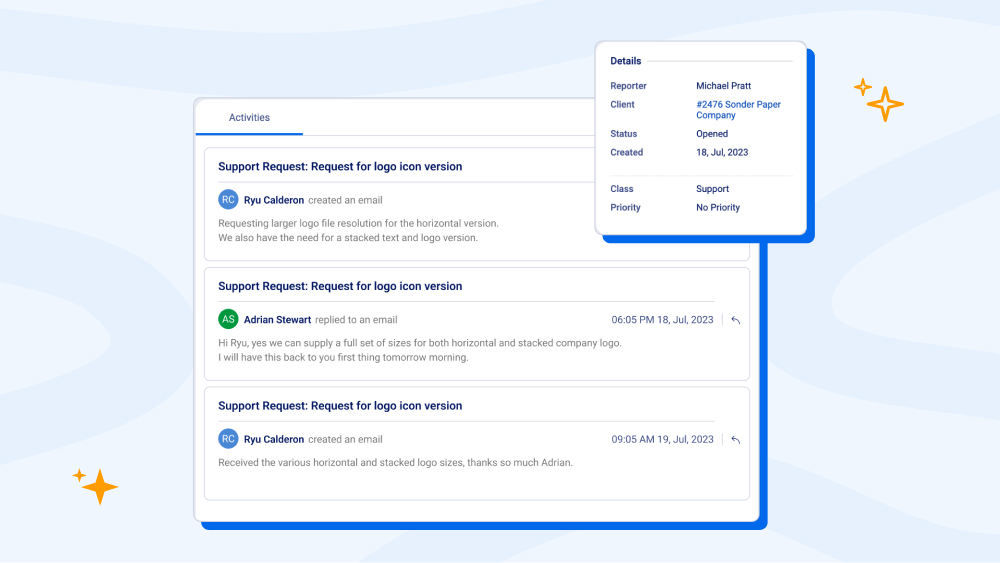The height and width of the screenshot is (563, 1000).
Task: Click the timestamp 09:05 AM 19, Jul, 2023
Action: [662, 439]
